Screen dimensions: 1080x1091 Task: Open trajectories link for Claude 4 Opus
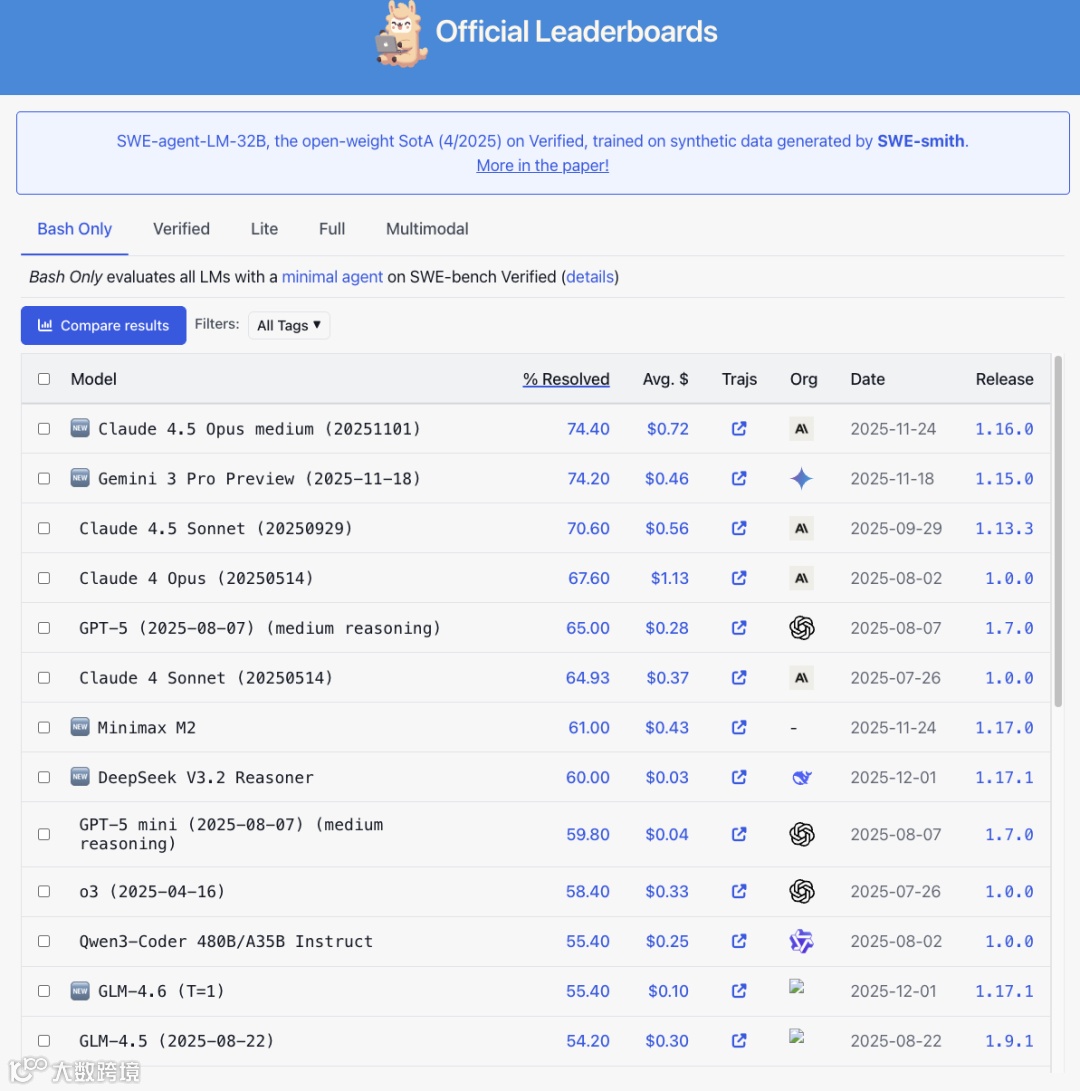(739, 578)
